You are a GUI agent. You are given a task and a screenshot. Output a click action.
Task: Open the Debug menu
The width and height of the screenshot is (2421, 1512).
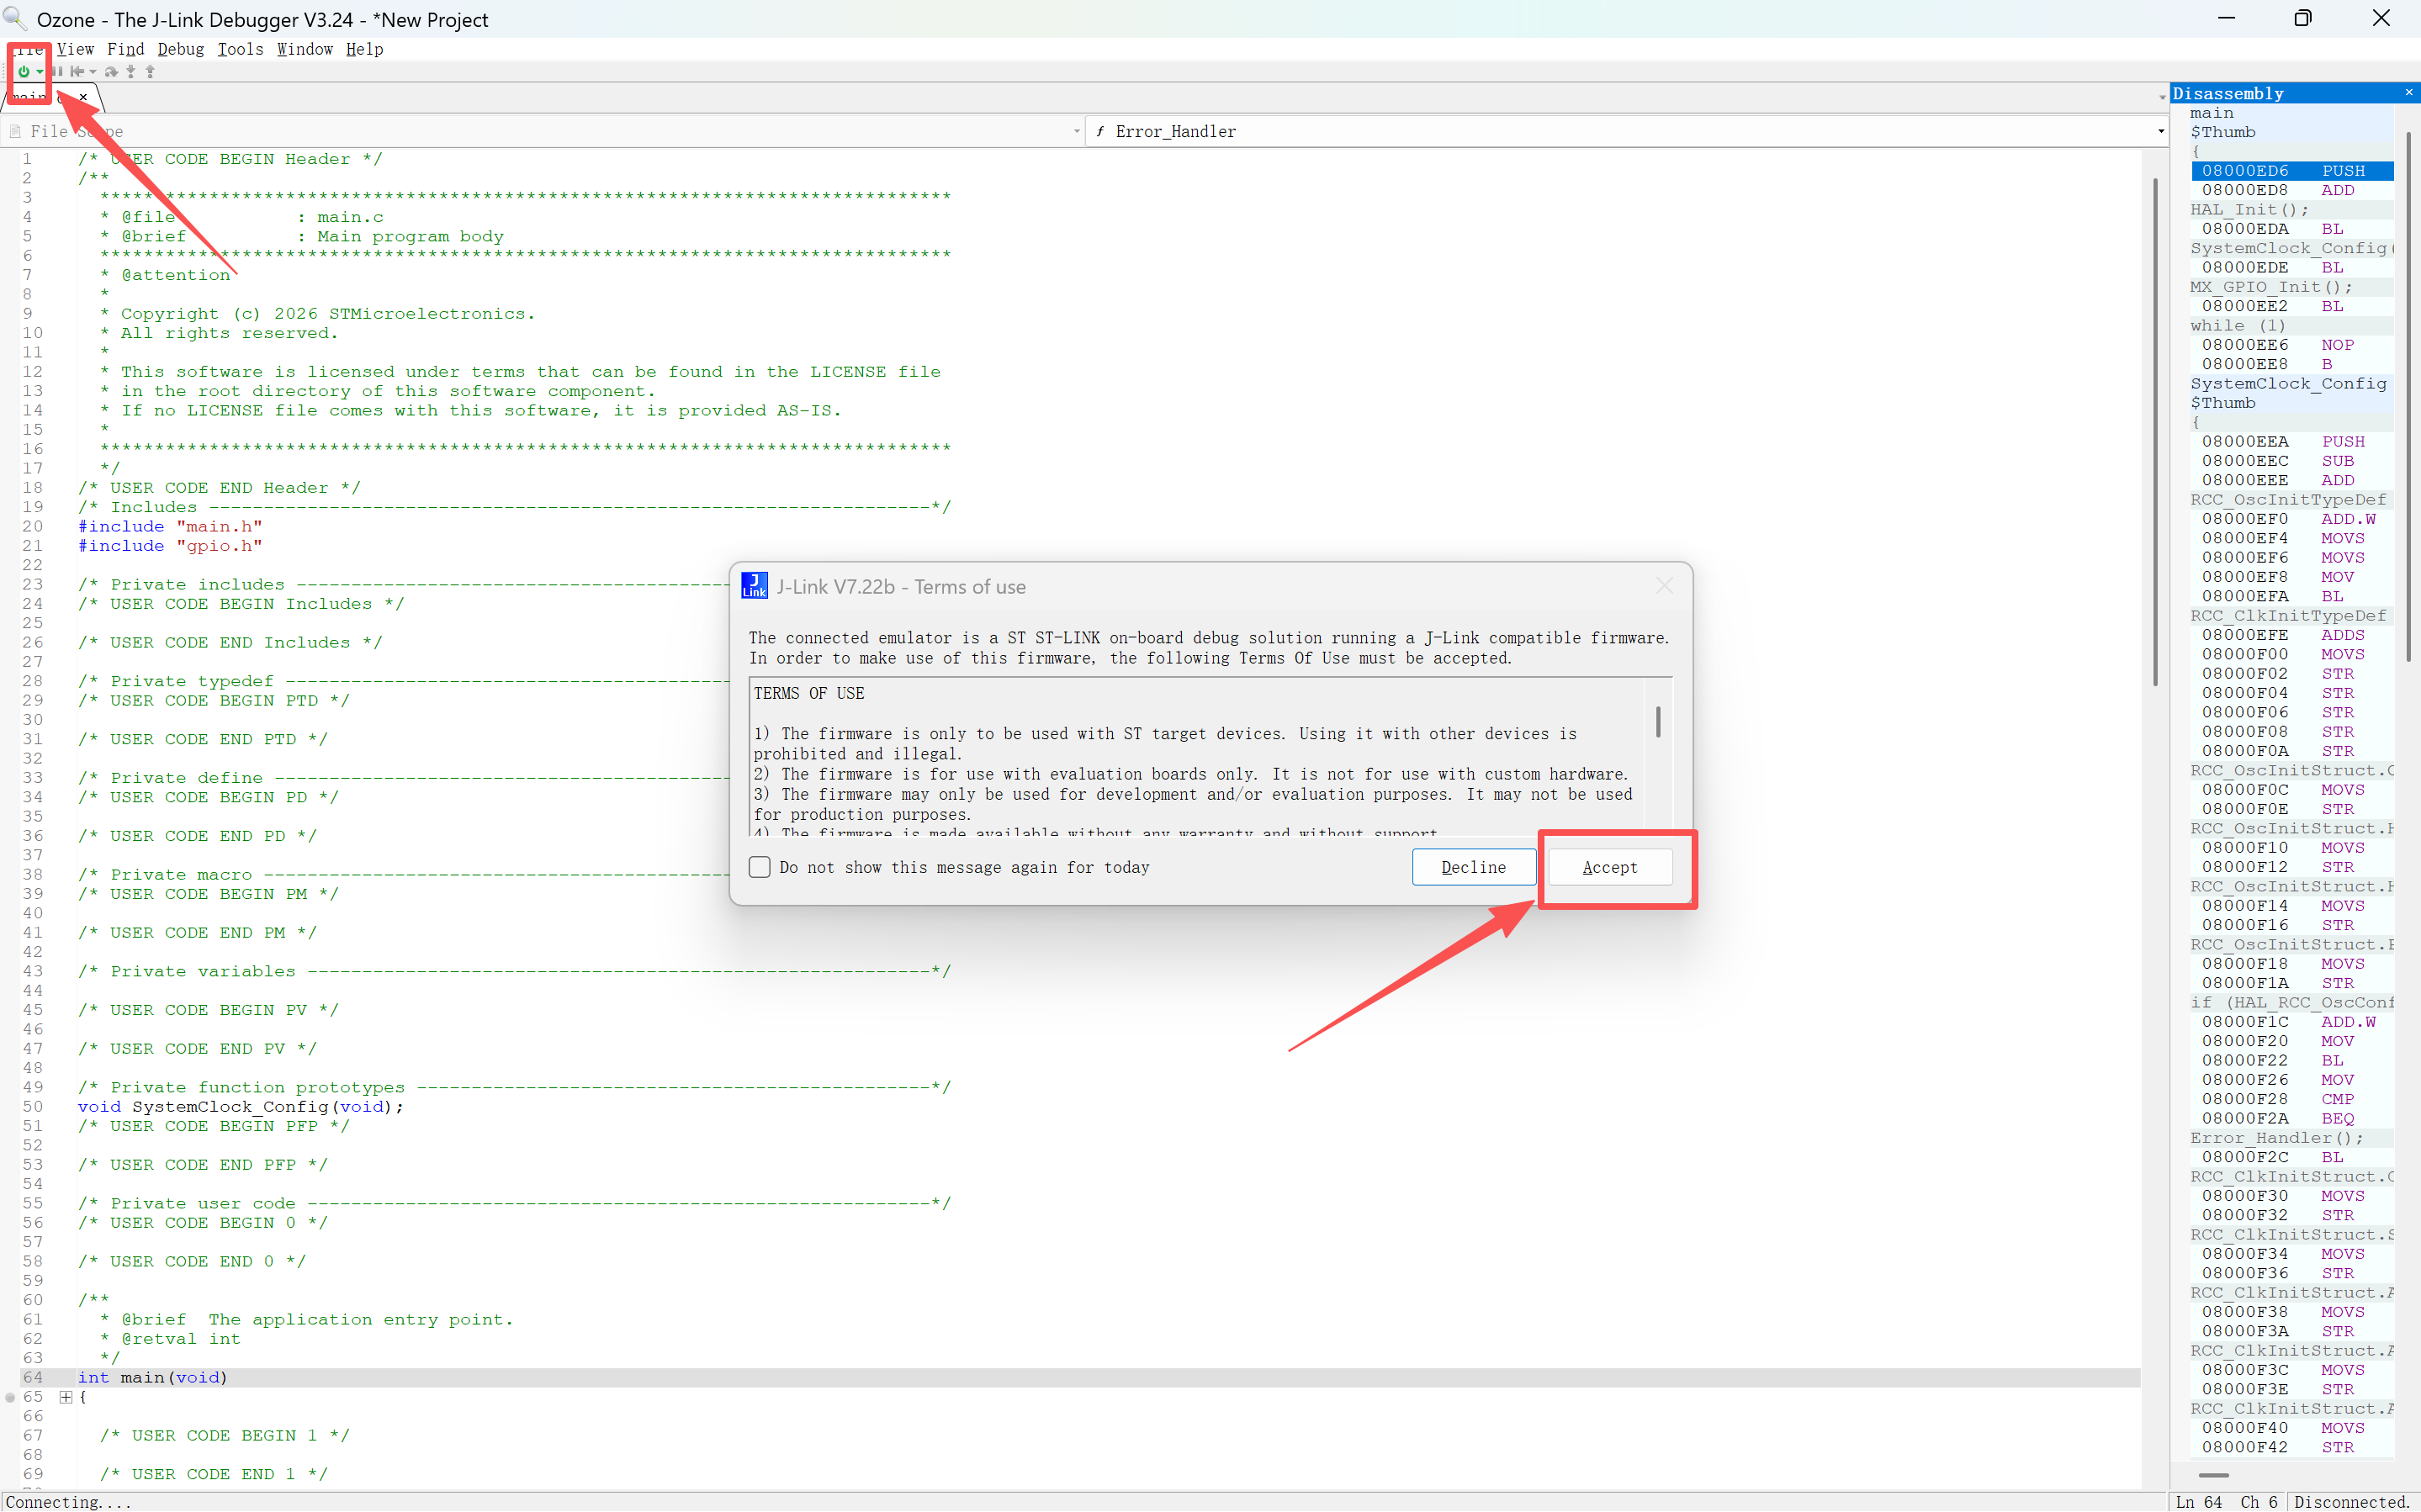tap(181, 49)
